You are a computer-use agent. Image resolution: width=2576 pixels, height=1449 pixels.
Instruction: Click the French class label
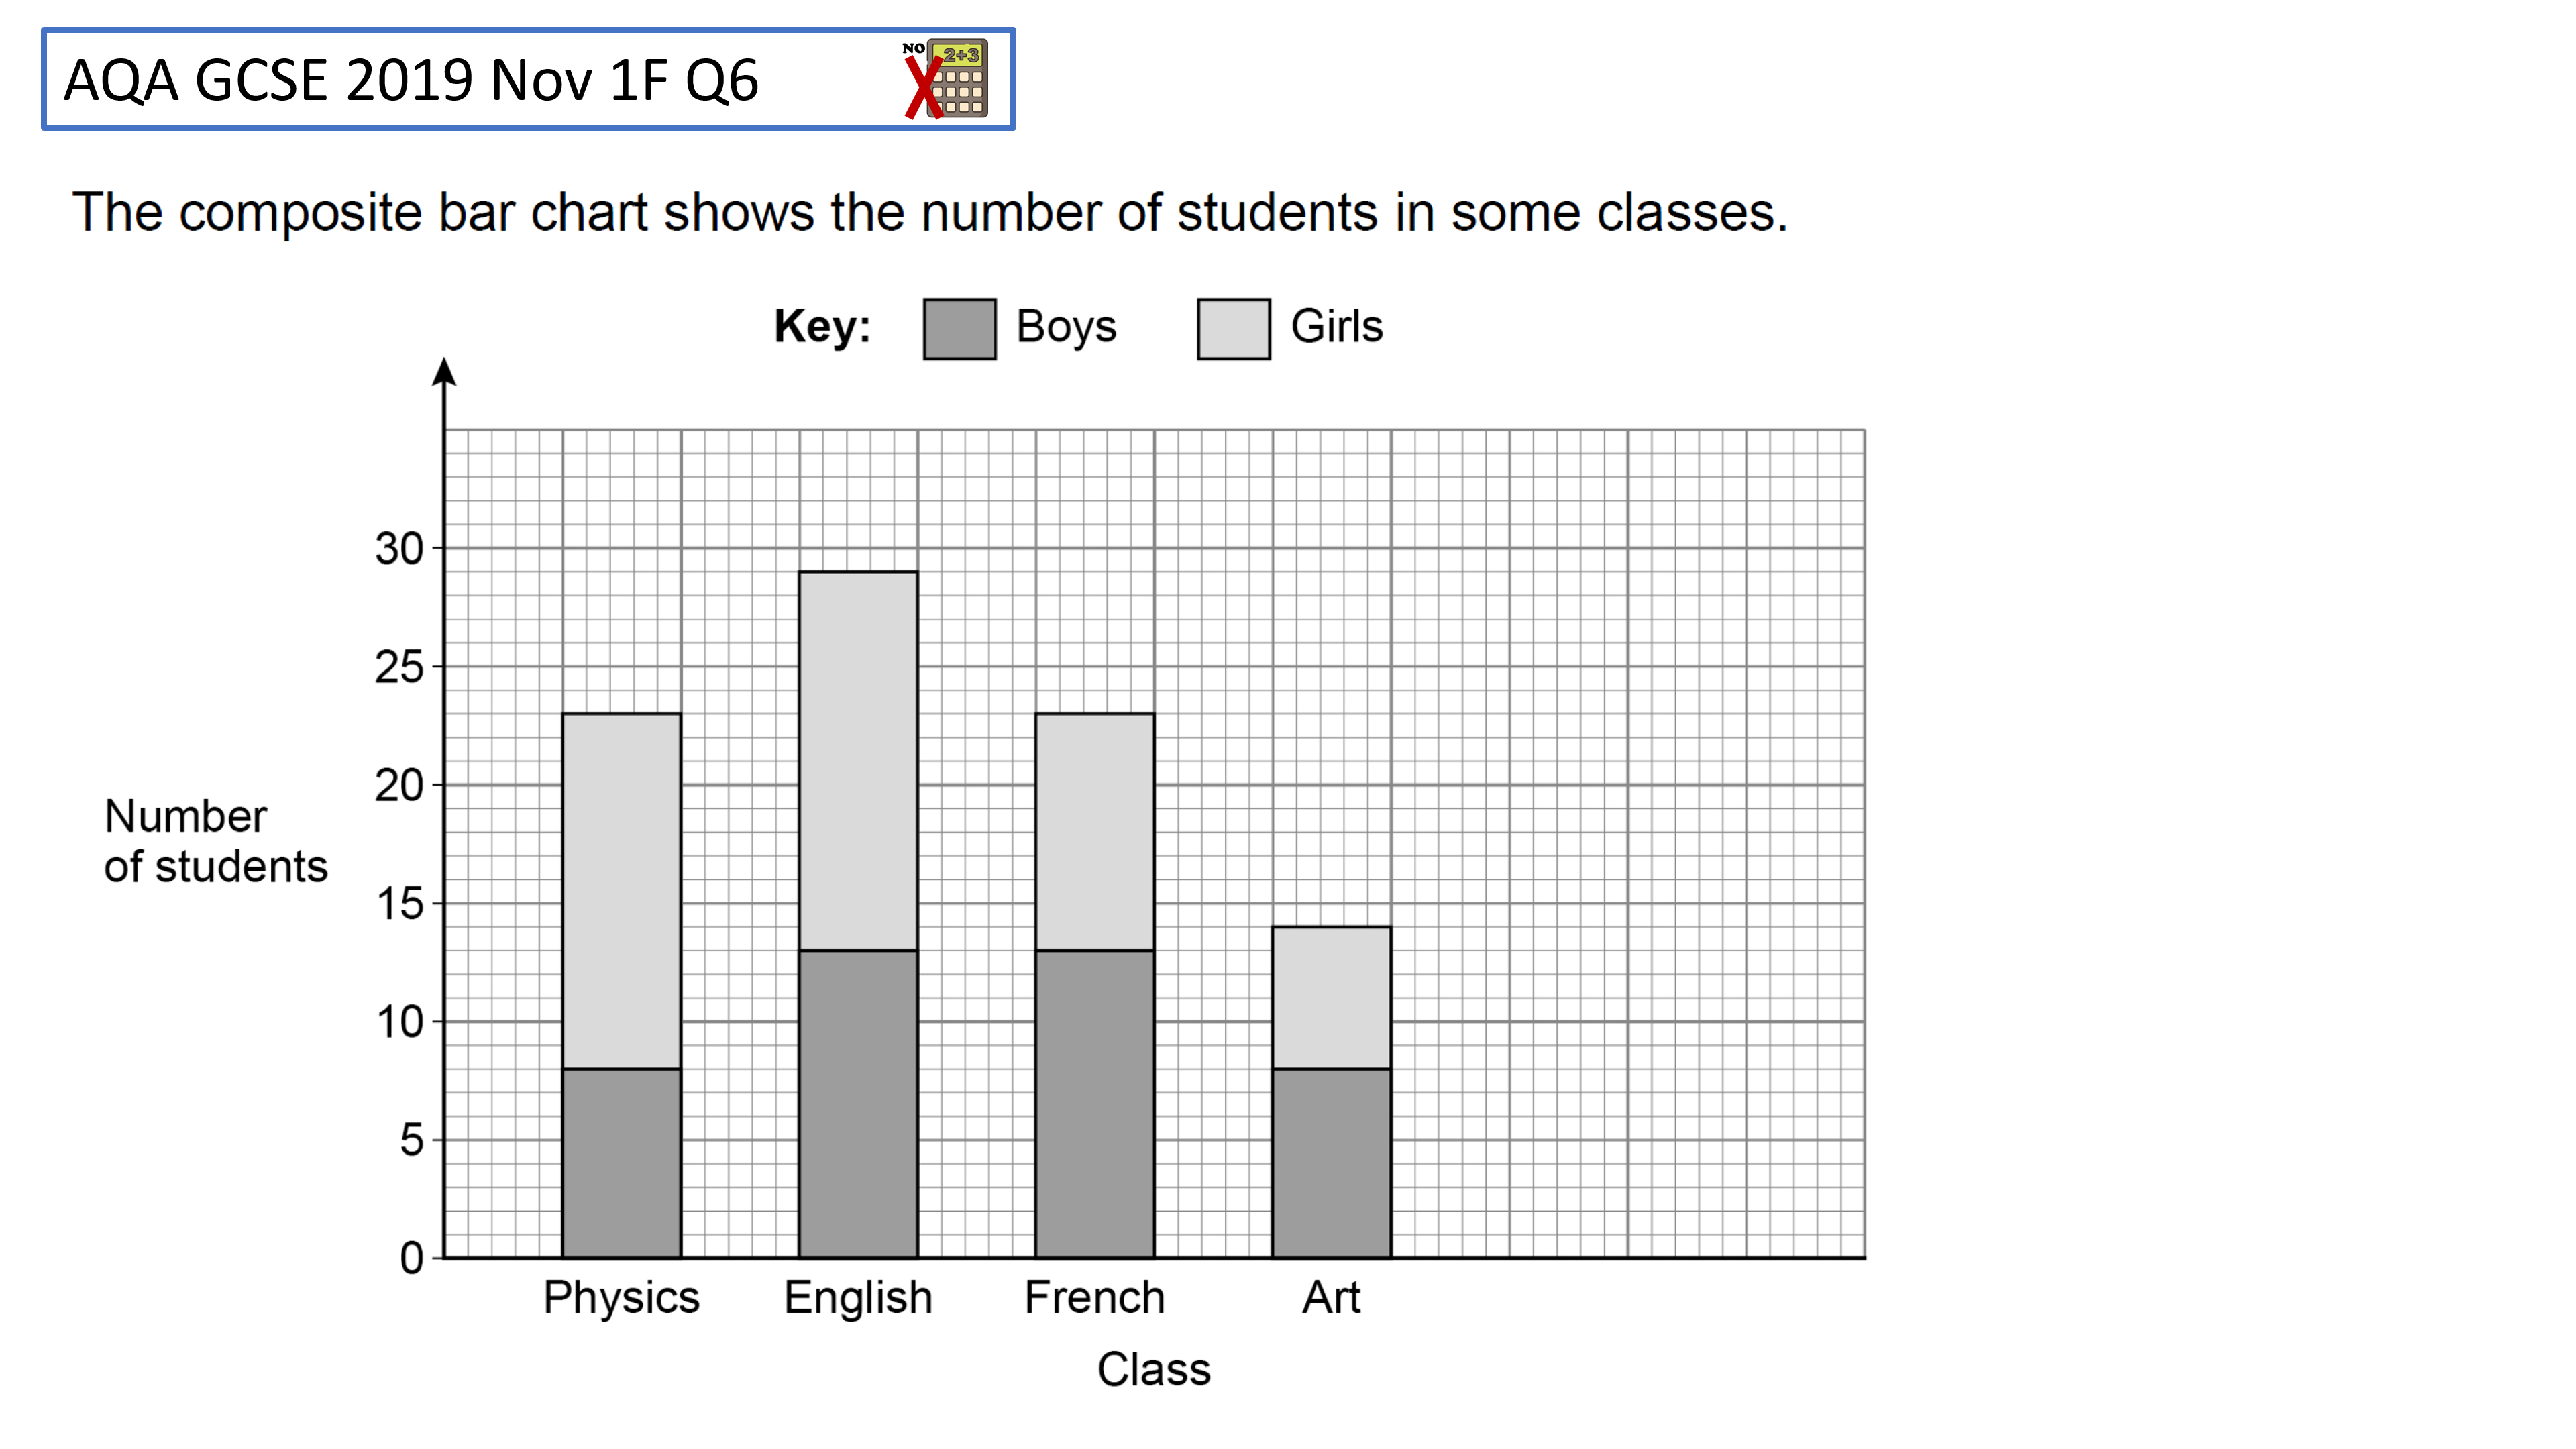(x=1095, y=1298)
